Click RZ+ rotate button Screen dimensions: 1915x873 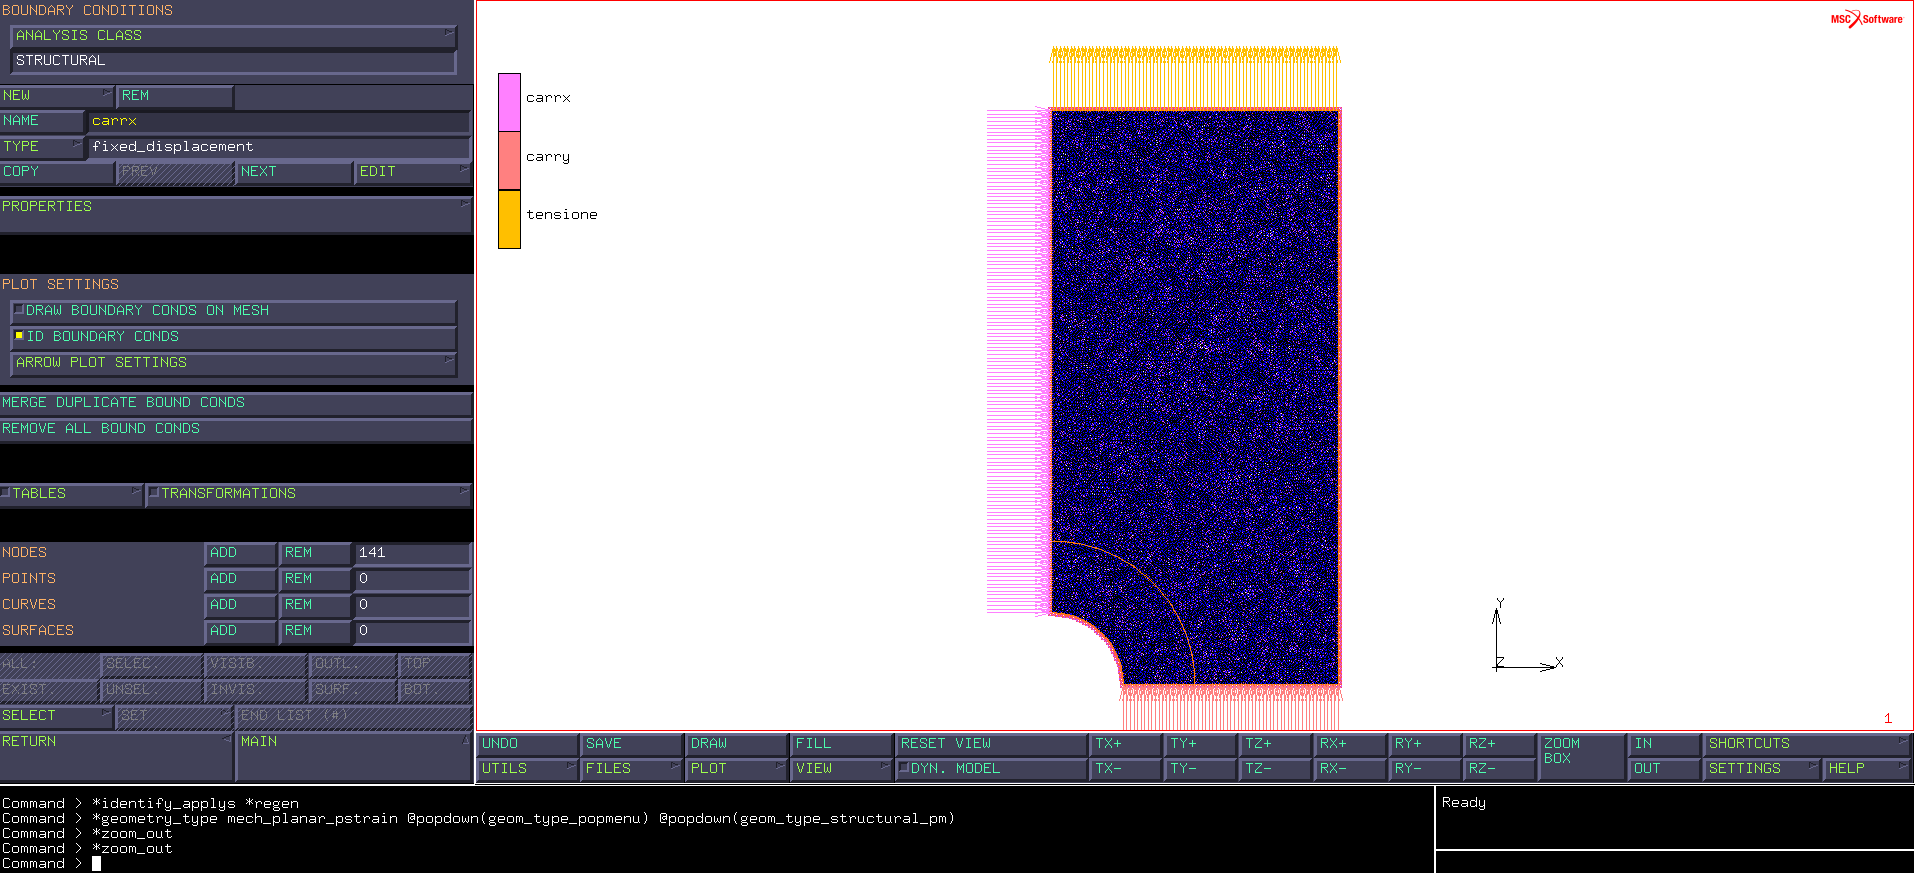(1500, 744)
